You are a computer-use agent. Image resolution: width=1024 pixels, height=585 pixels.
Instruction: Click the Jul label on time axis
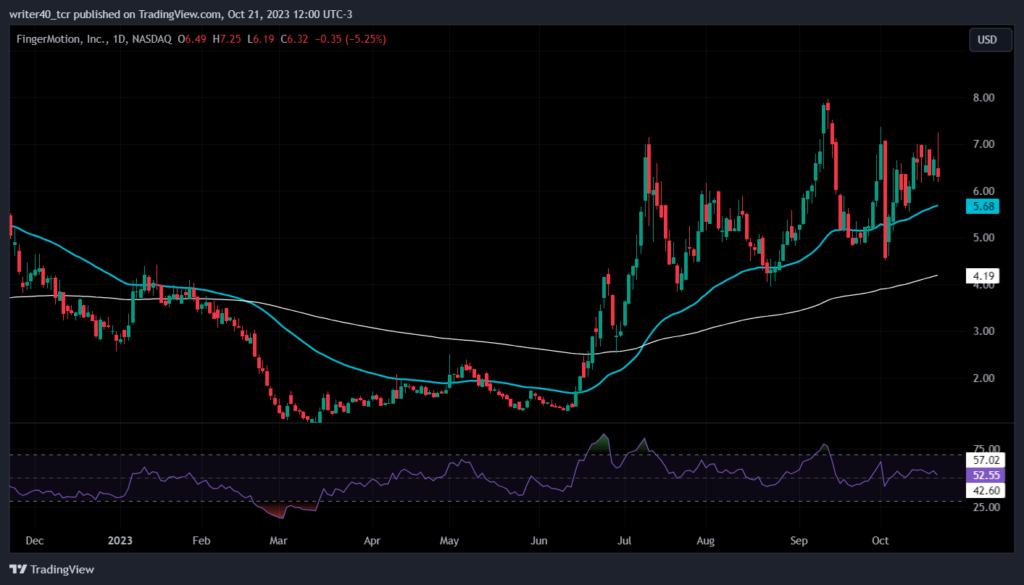[x=624, y=541]
